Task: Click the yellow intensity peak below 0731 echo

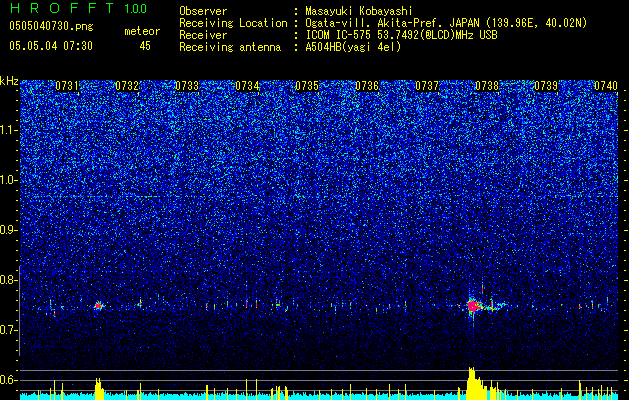Action: (x=99, y=388)
